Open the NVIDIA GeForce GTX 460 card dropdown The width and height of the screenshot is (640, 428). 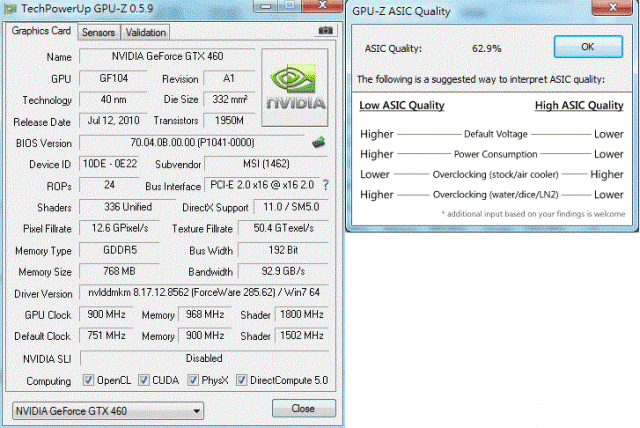[108, 411]
